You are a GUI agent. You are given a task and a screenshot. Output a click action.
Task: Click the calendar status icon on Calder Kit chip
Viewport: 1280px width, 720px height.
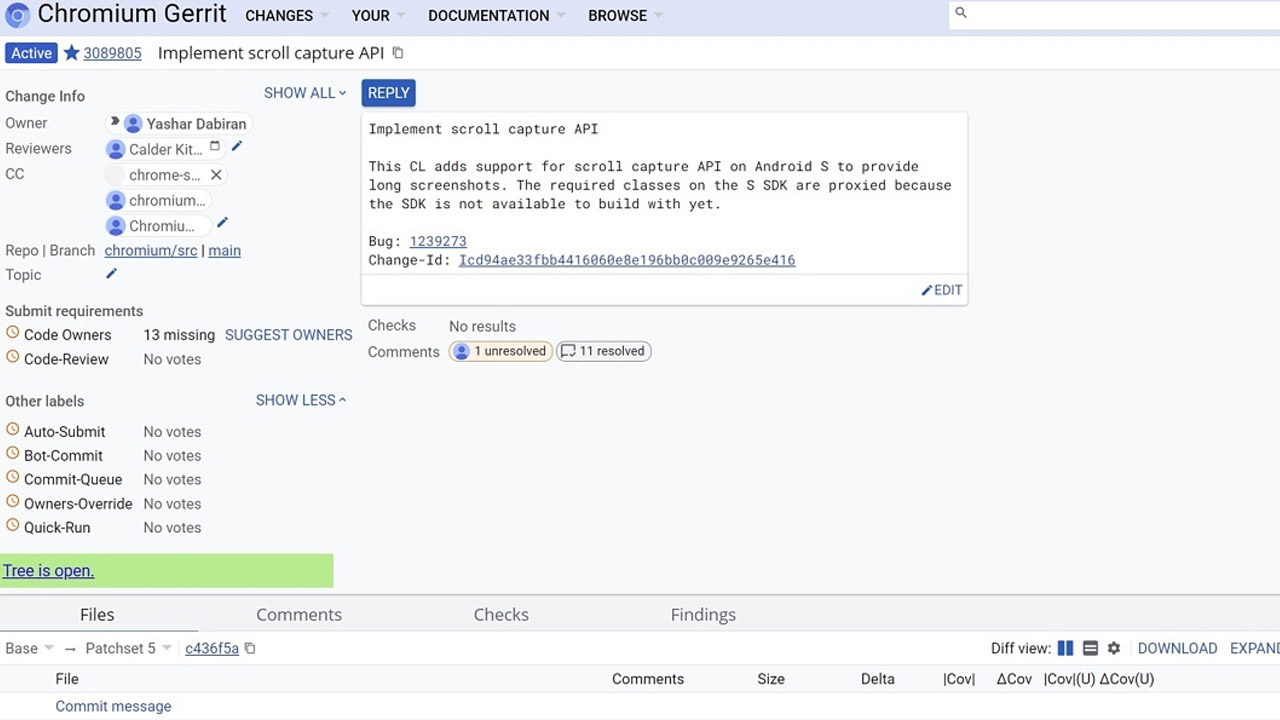214,146
